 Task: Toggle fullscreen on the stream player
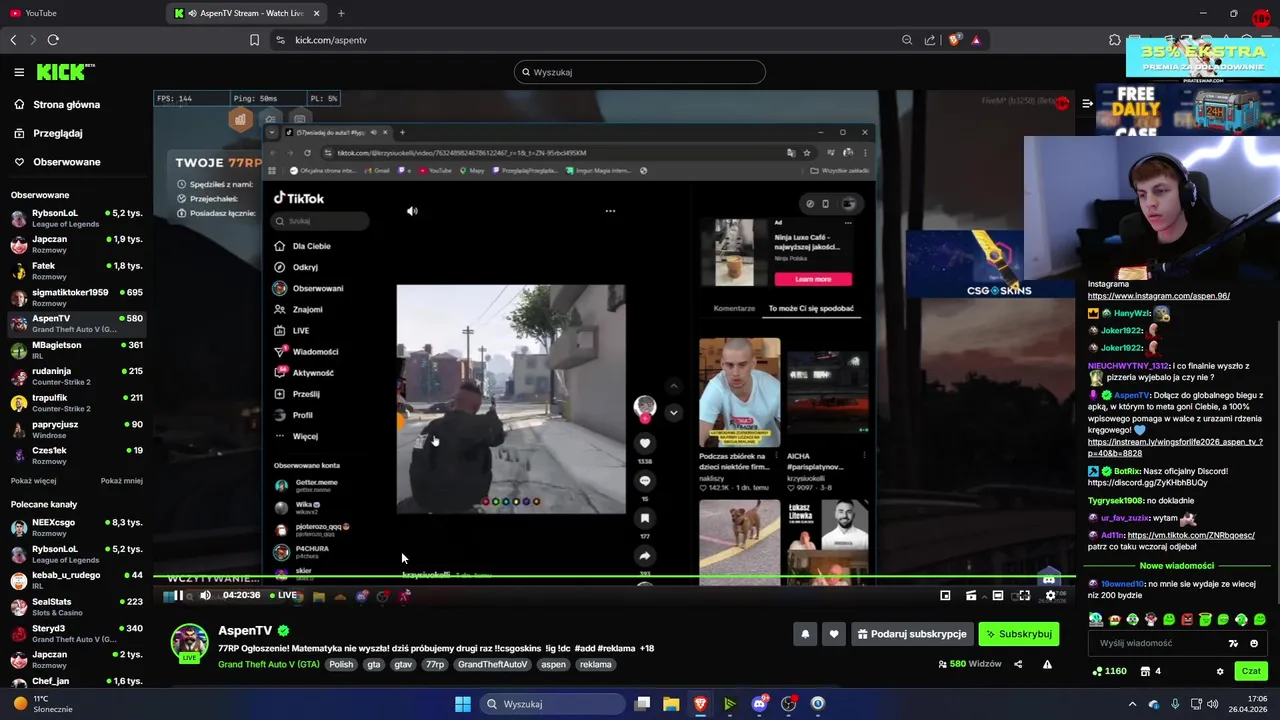coord(1024,596)
